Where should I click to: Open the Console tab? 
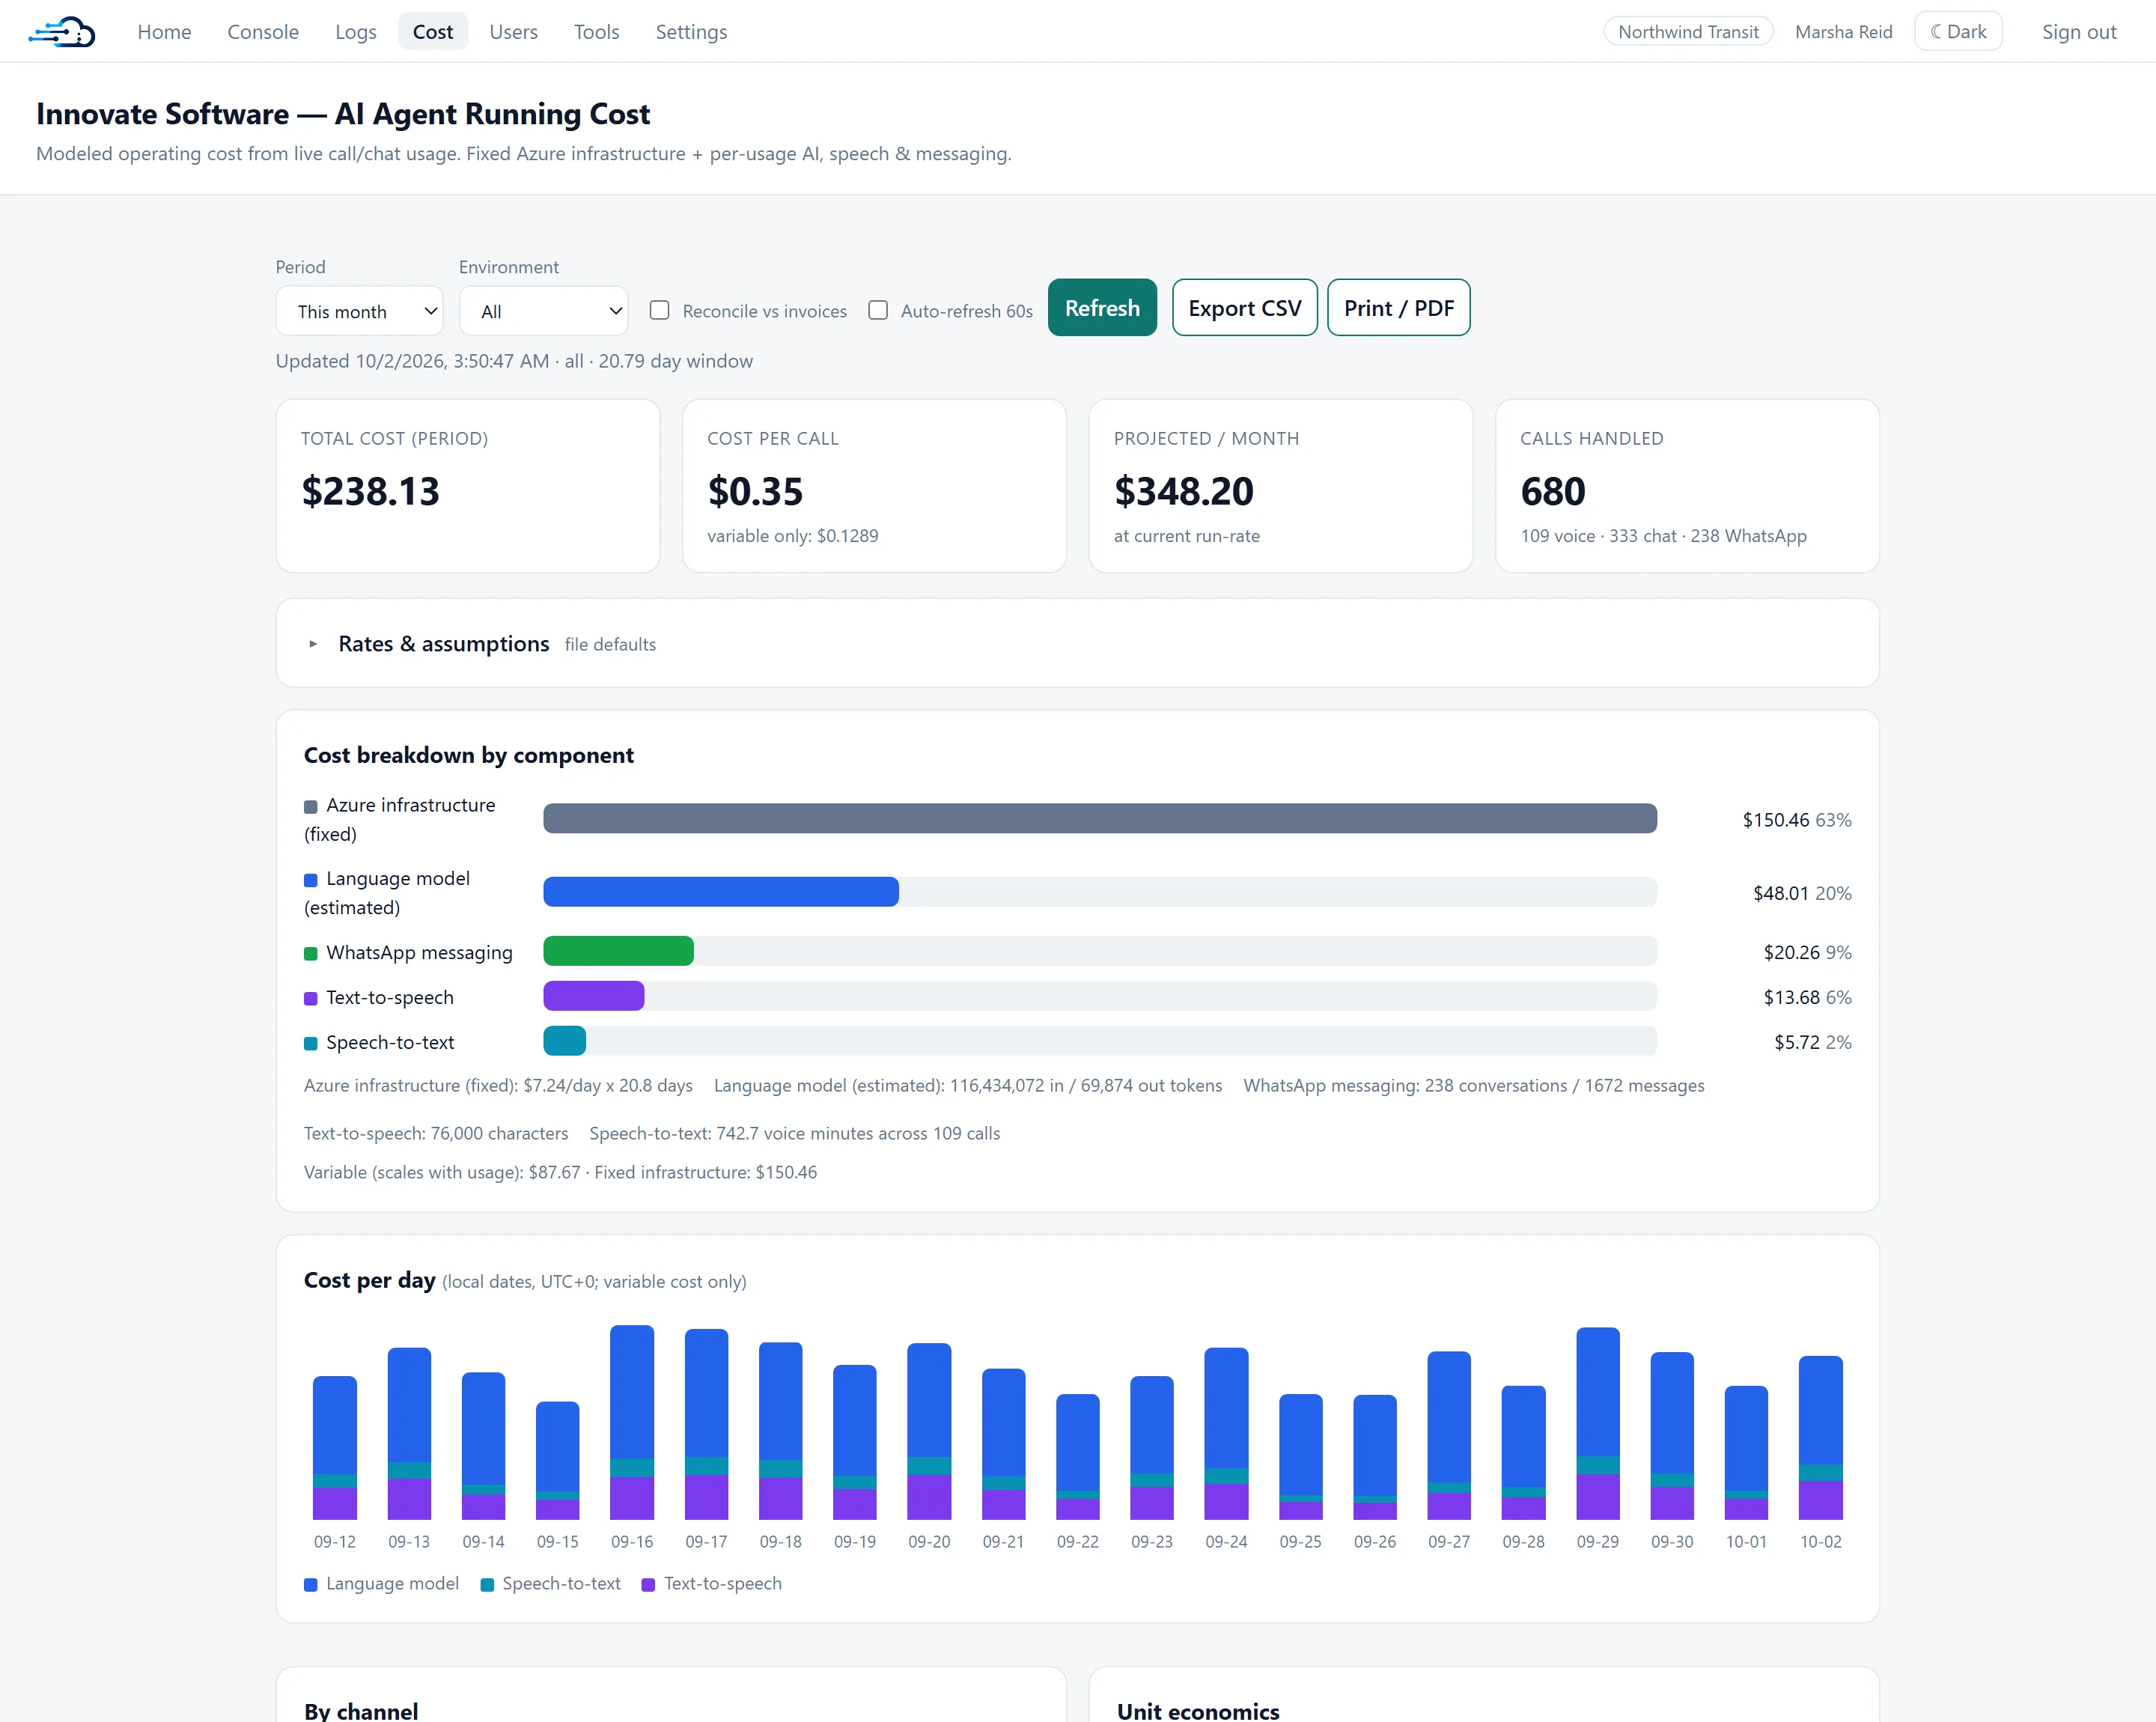click(x=263, y=32)
